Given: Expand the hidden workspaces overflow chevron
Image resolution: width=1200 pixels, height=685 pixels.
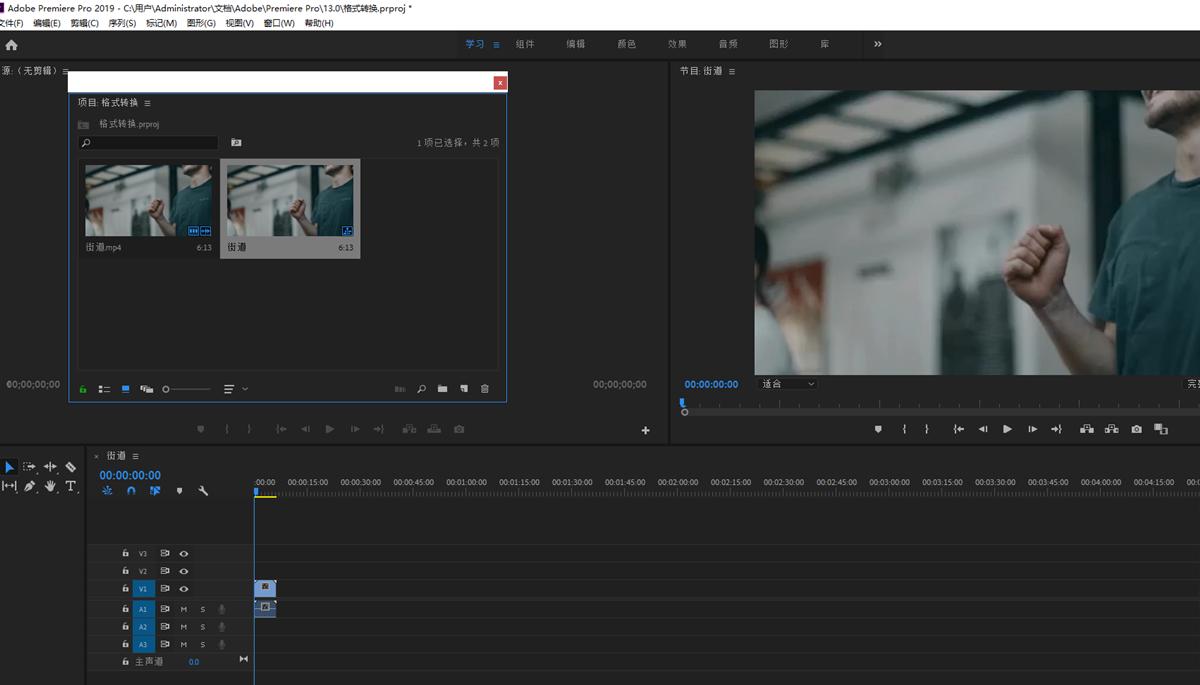Looking at the screenshot, I should pos(878,44).
